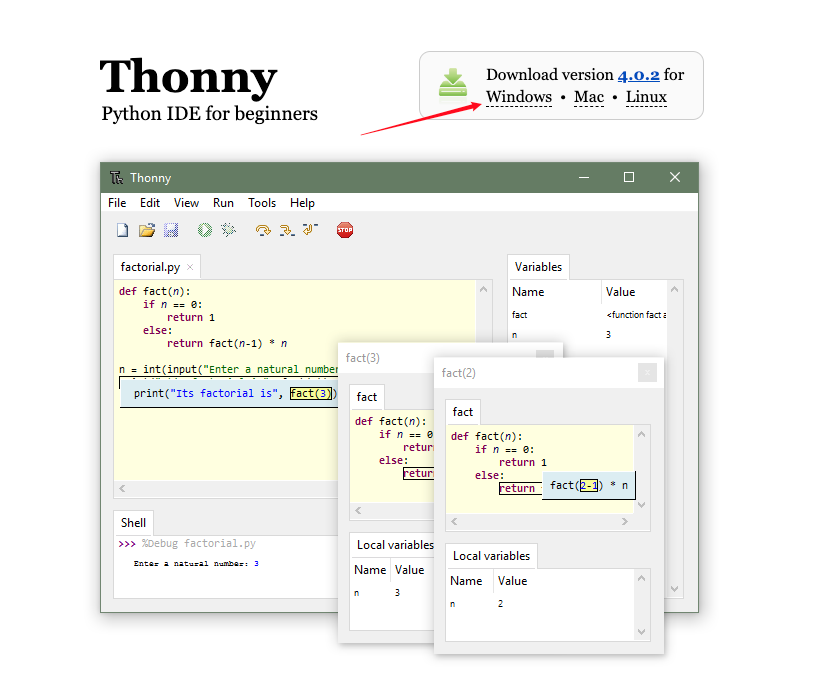Click the Step out debugger icon
This screenshot has height=682, width=823.
pyautogui.click(x=309, y=230)
